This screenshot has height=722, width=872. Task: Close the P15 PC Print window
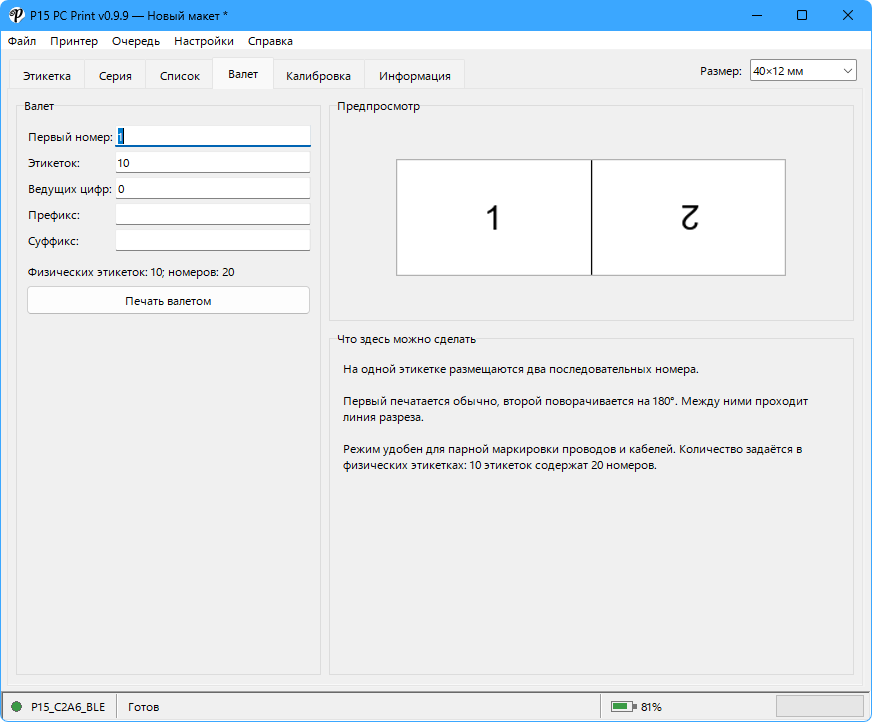[x=848, y=15]
